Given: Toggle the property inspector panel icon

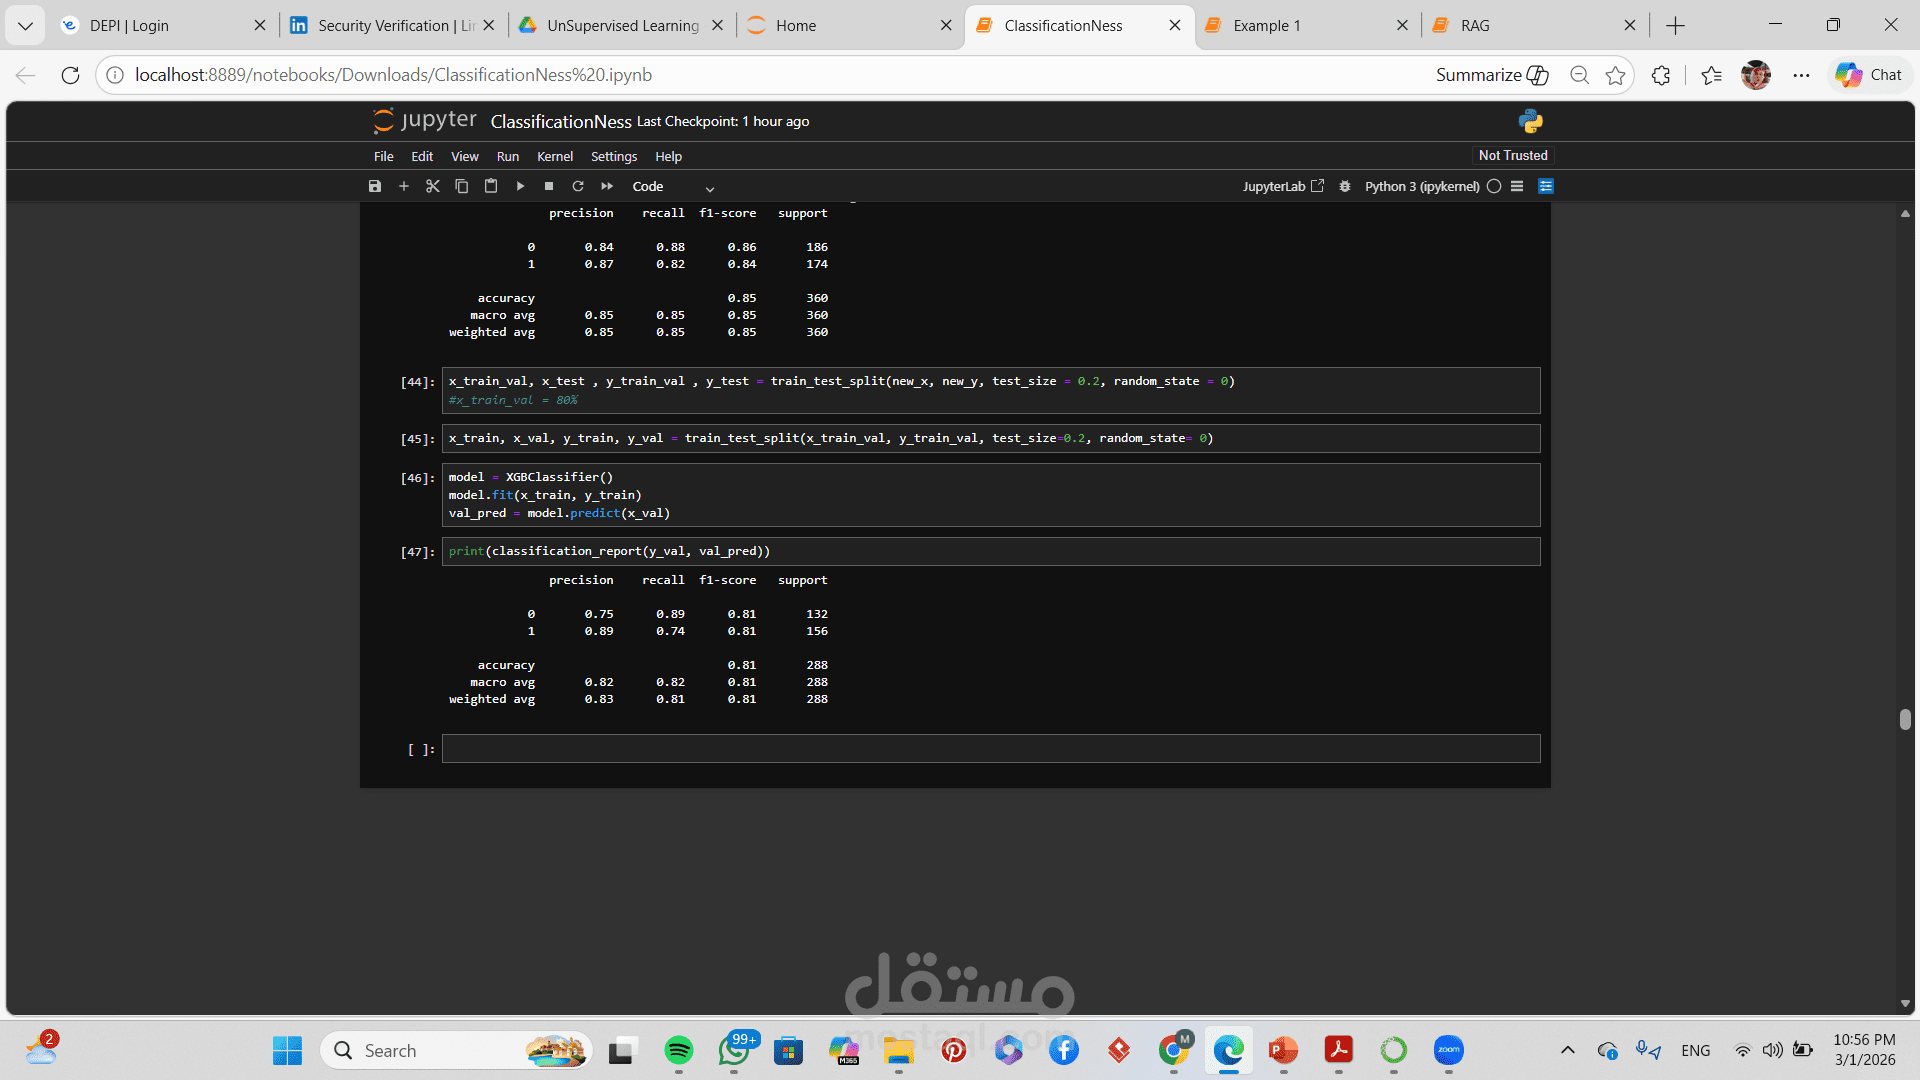Looking at the screenshot, I should click(x=1546, y=187).
